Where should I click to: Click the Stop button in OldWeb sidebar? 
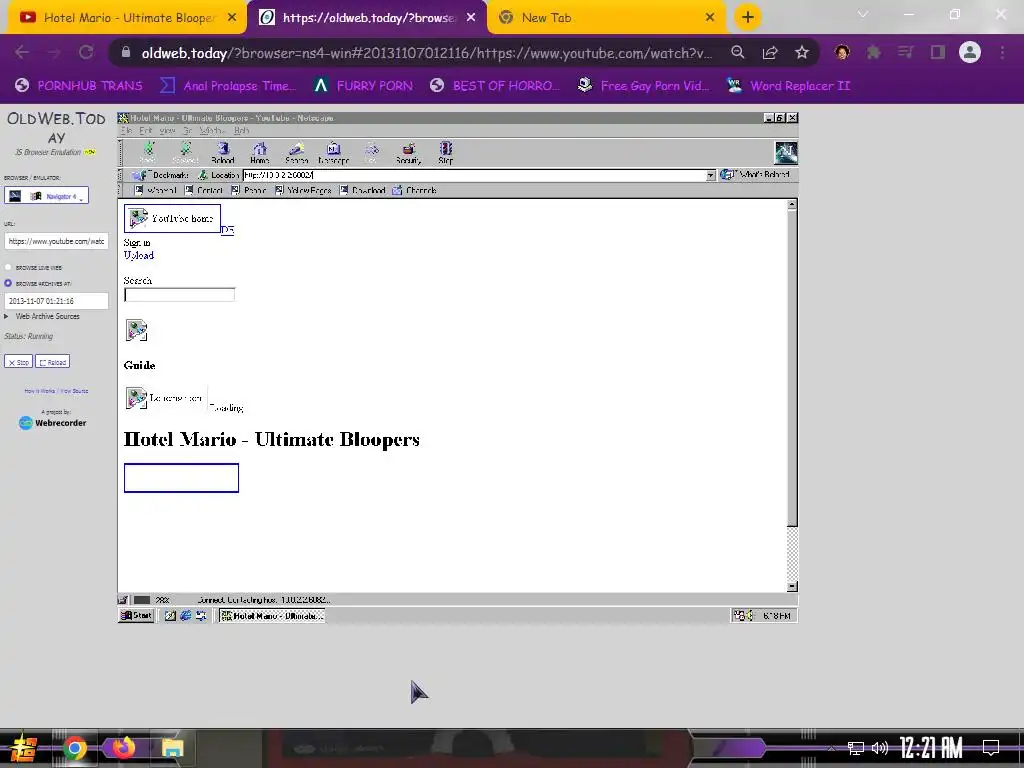18,362
